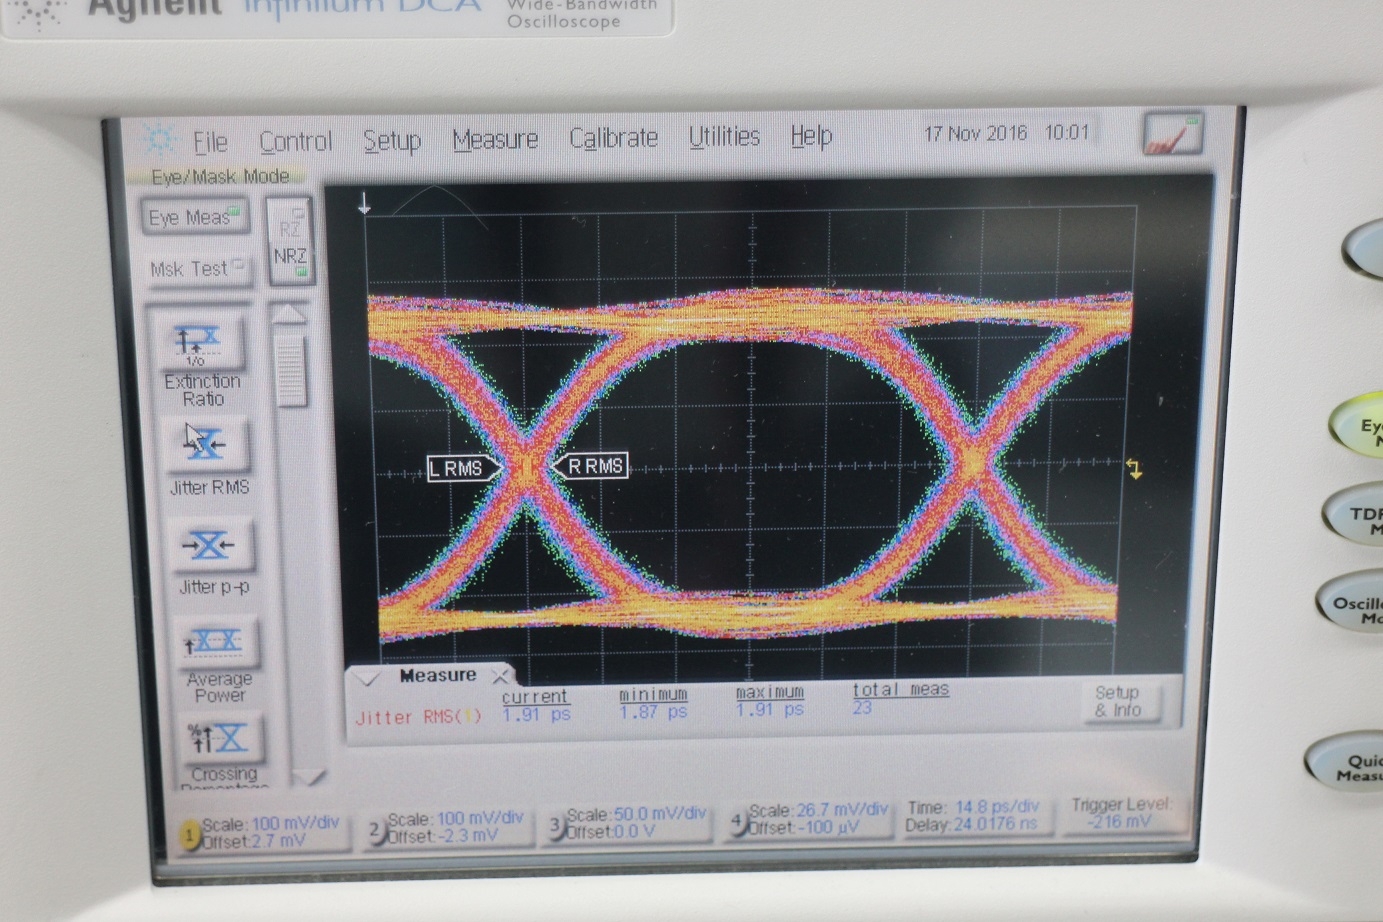Collapse the Measure results panel arrow

click(369, 680)
